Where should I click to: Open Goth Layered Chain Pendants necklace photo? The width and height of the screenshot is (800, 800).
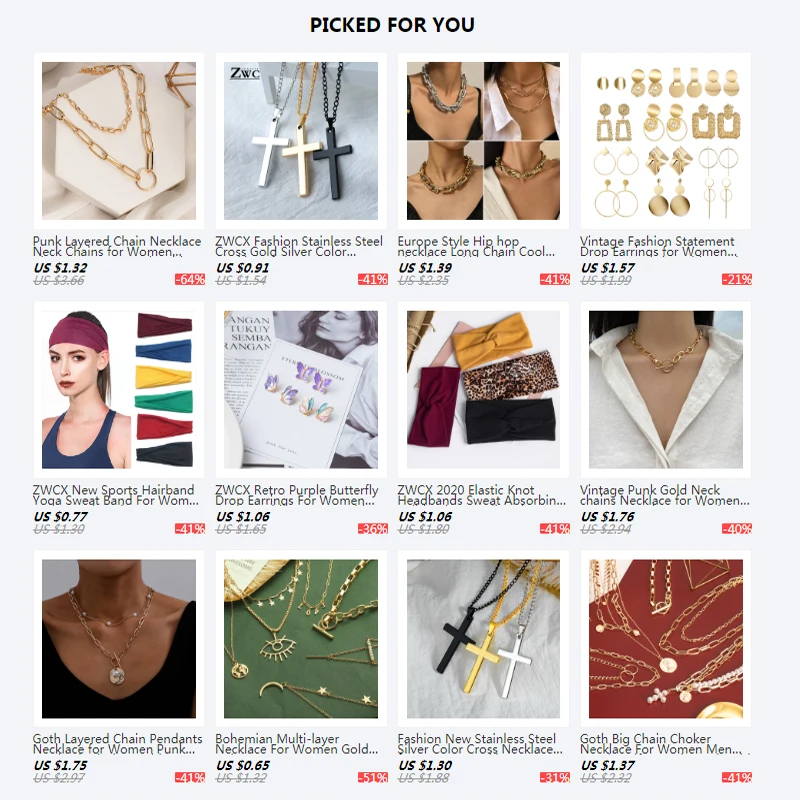(119, 639)
